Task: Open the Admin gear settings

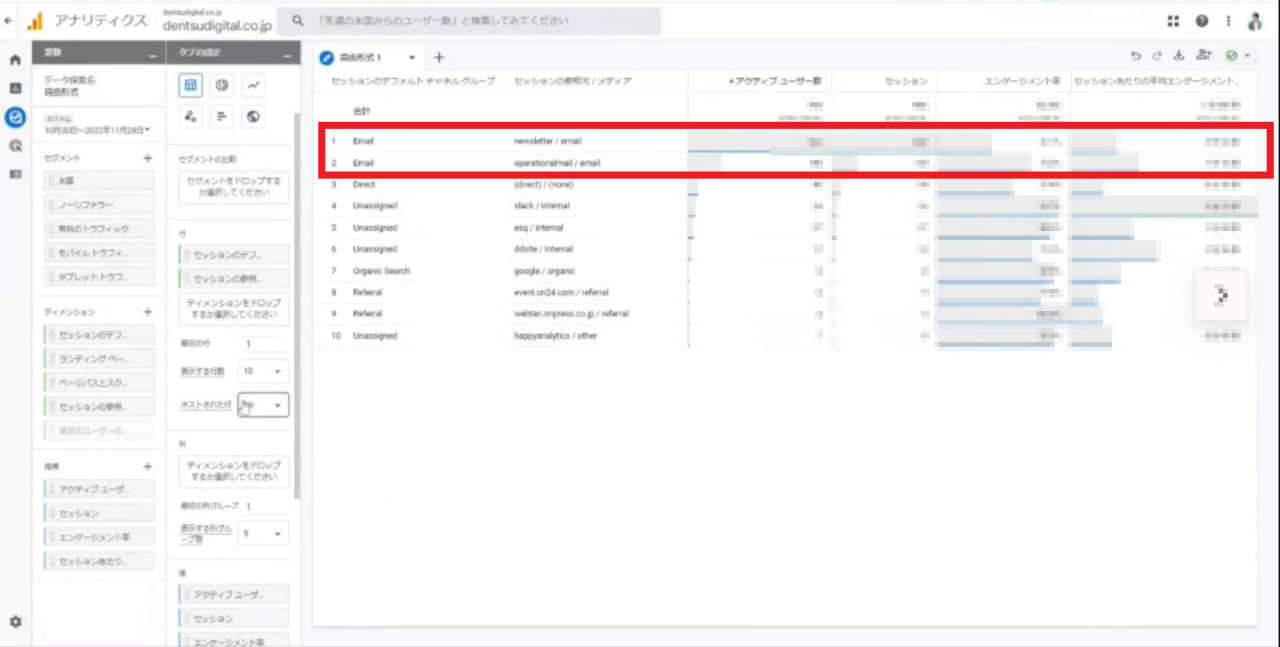Action: point(15,621)
